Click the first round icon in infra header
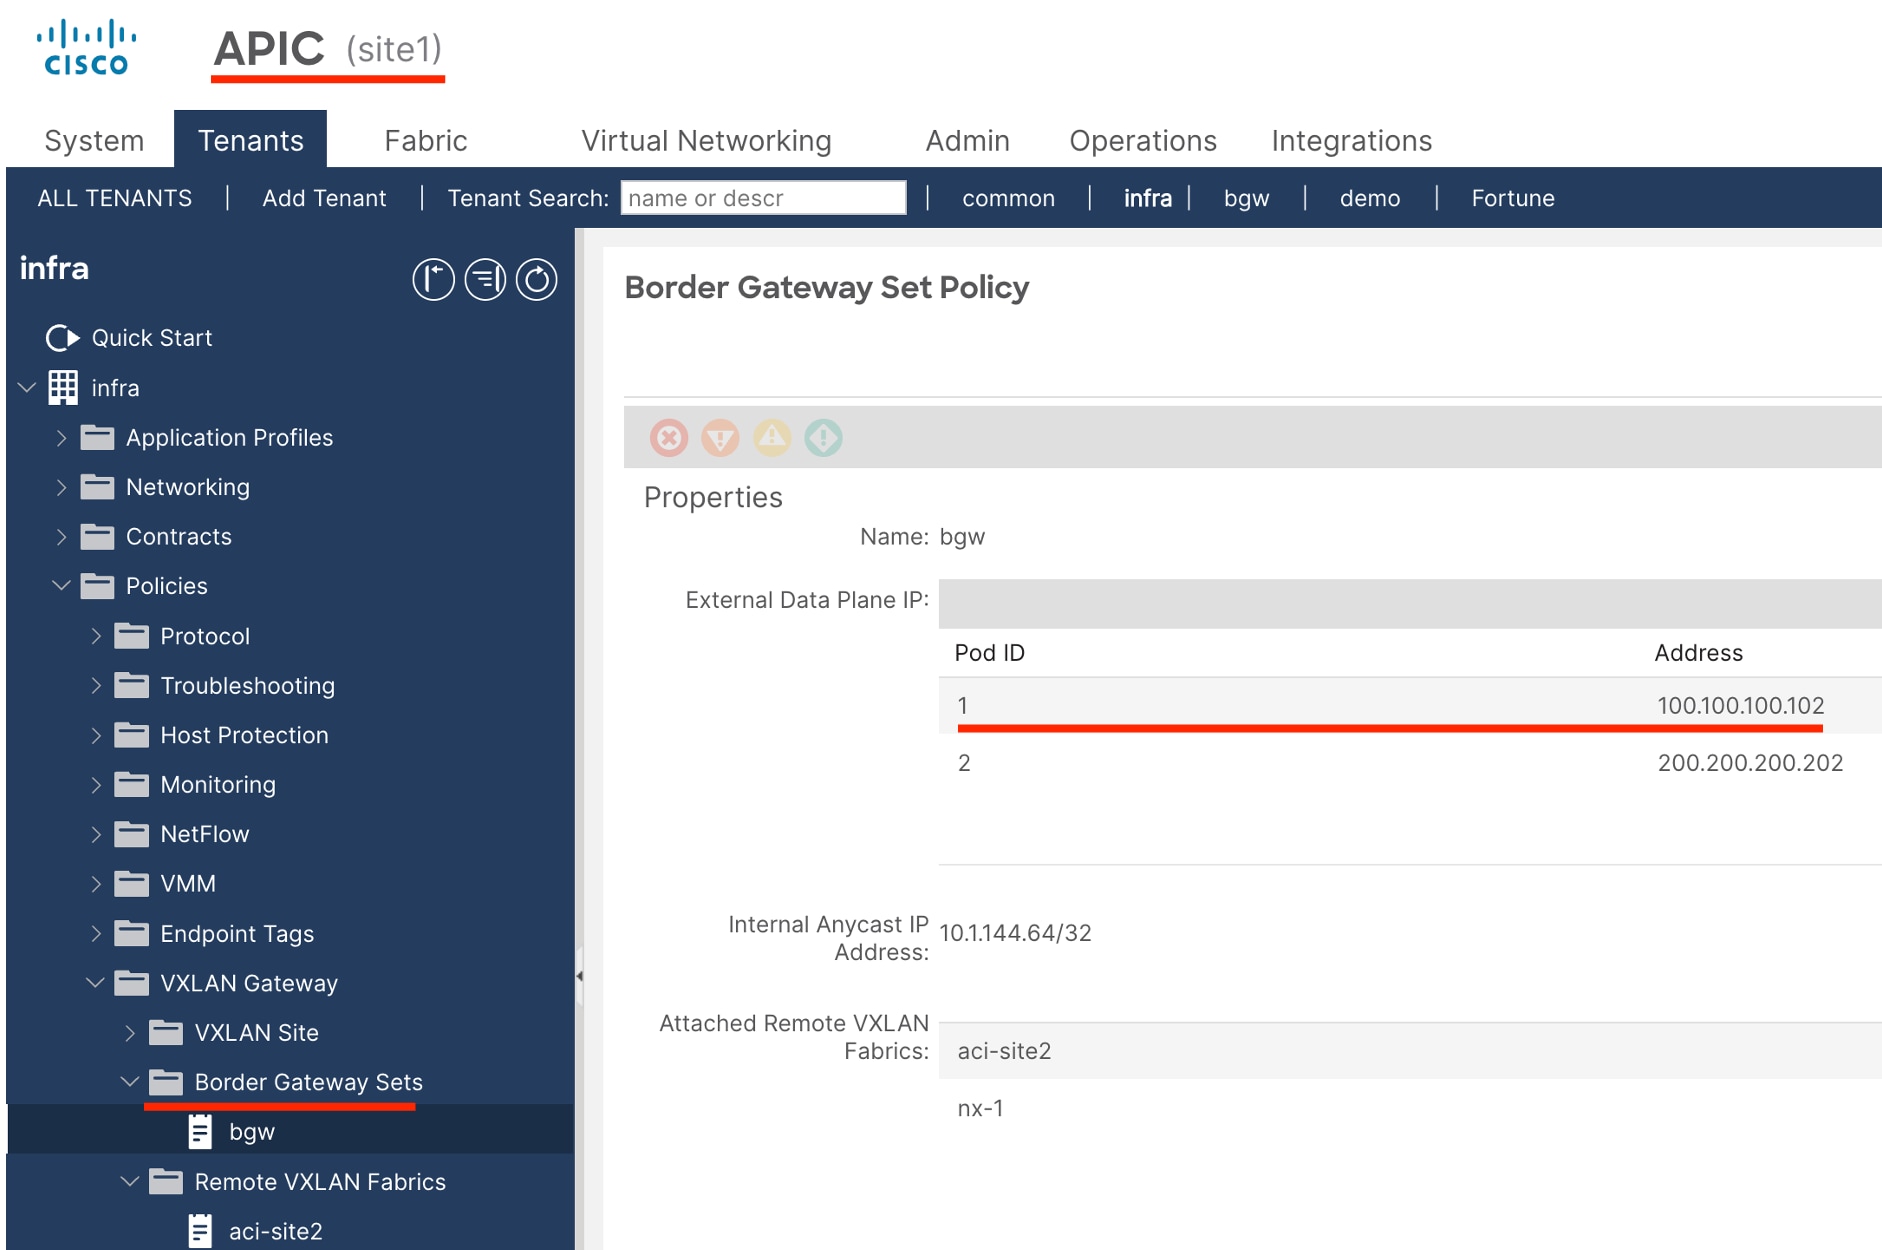Screen dimensions: 1882x1250 [x=433, y=280]
